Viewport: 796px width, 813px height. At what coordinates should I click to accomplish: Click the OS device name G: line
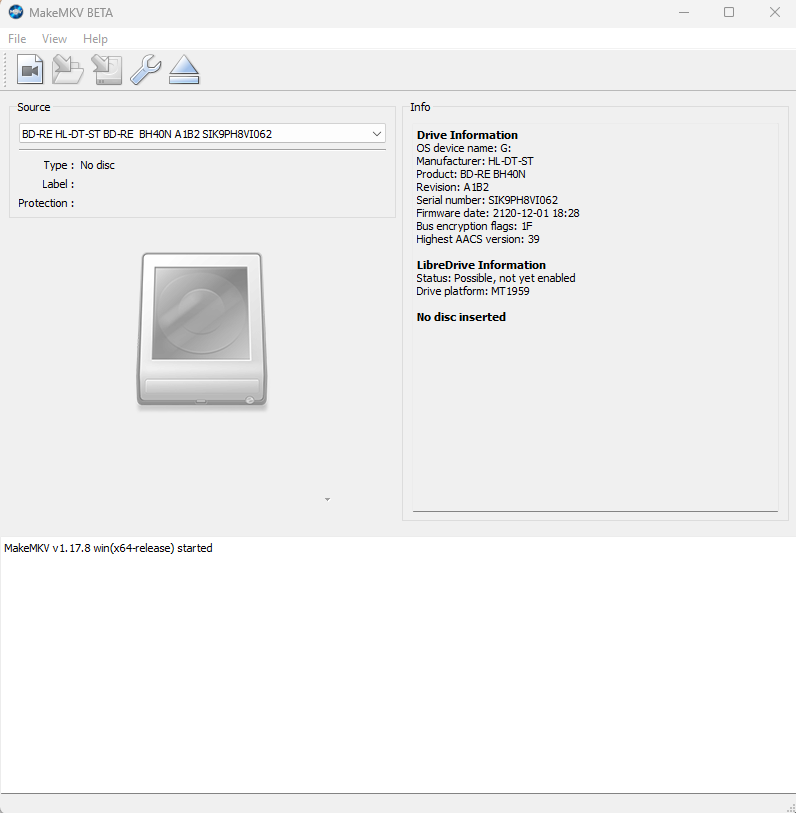click(464, 148)
